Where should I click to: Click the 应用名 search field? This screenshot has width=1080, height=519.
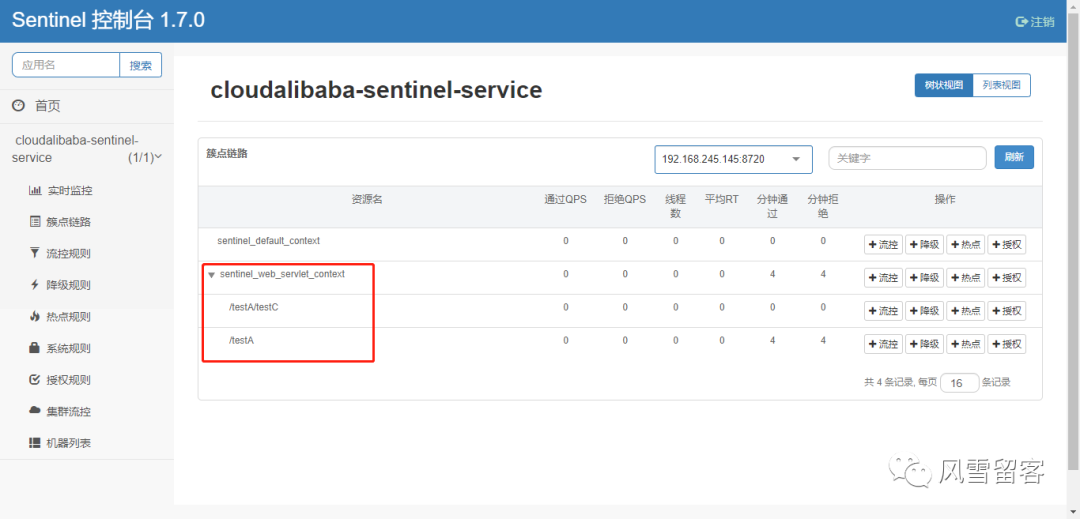pos(66,65)
